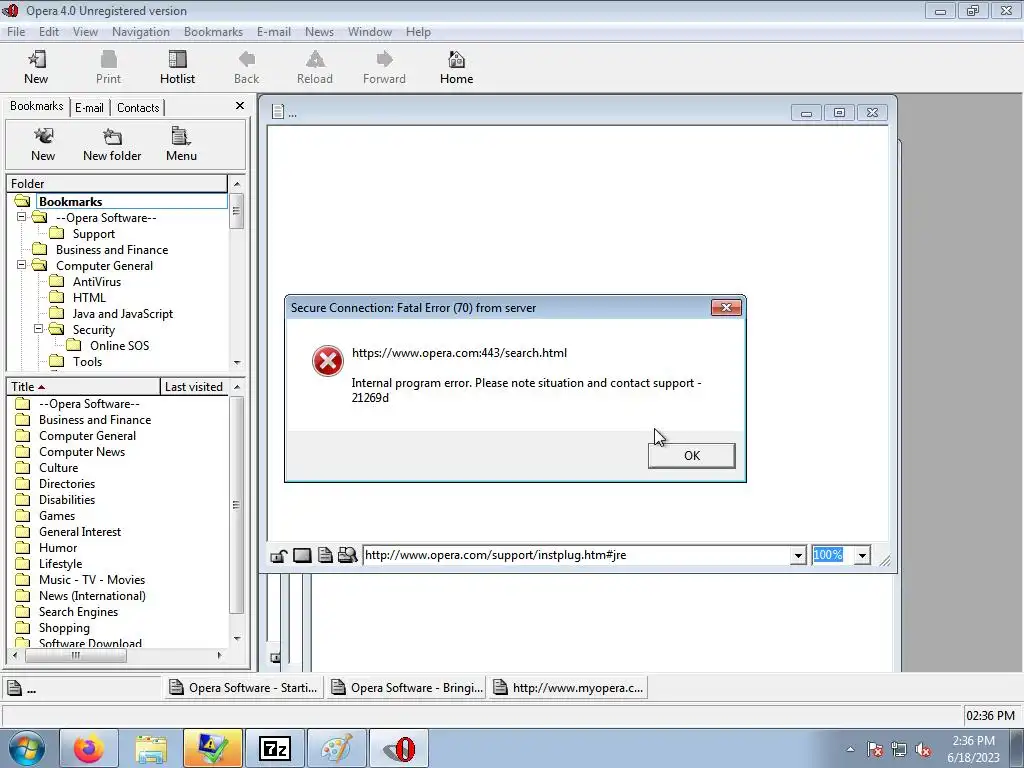Open Firefox from the taskbar
Screen dimensions: 1024x768
pos(89,748)
